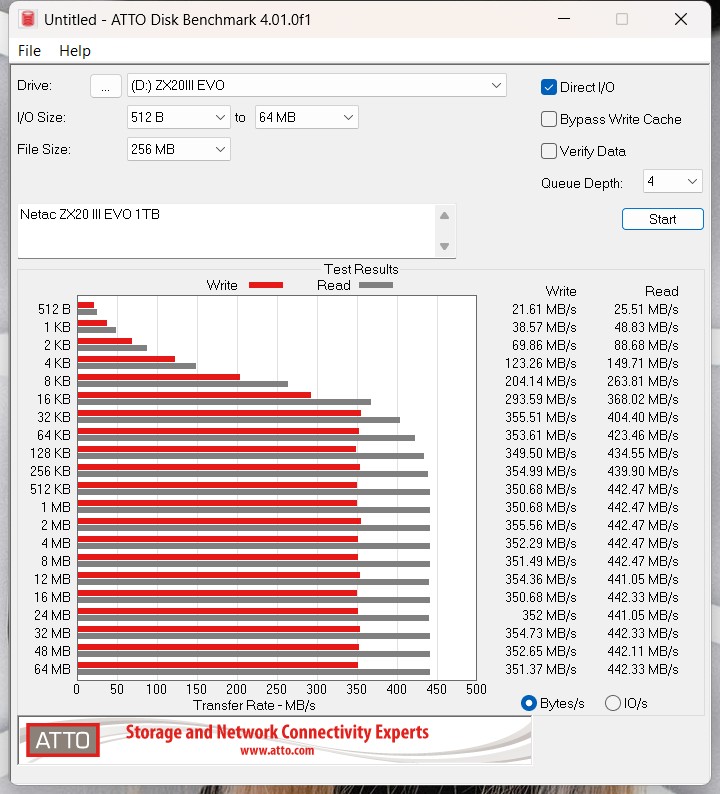This screenshot has height=794, width=720.
Task: Close the ATTO Disk Benchmark window
Action: click(x=681, y=19)
